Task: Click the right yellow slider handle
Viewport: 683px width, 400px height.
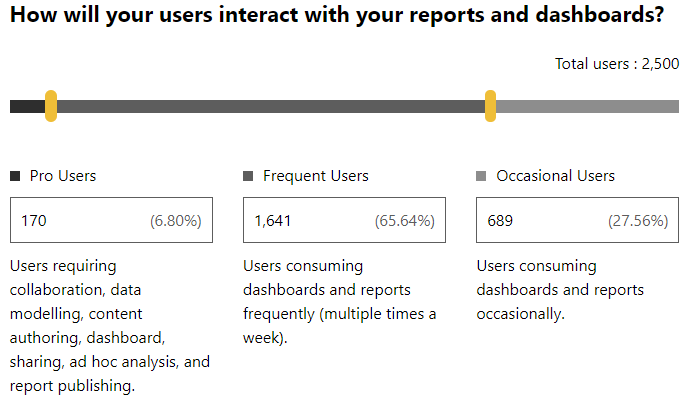Action: [490, 106]
